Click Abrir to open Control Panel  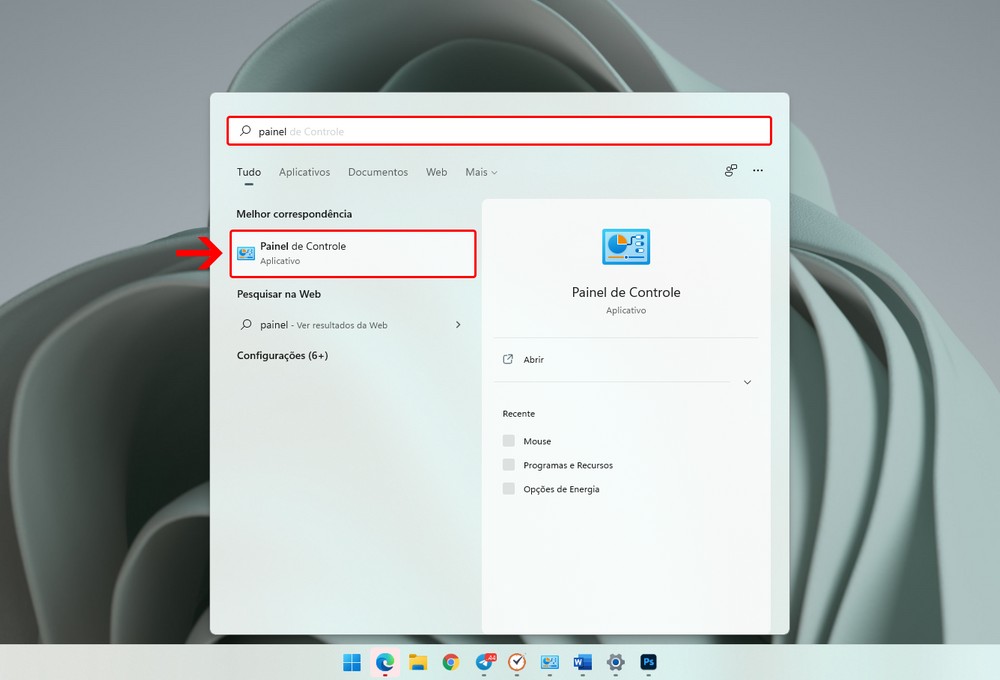click(x=533, y=360)
